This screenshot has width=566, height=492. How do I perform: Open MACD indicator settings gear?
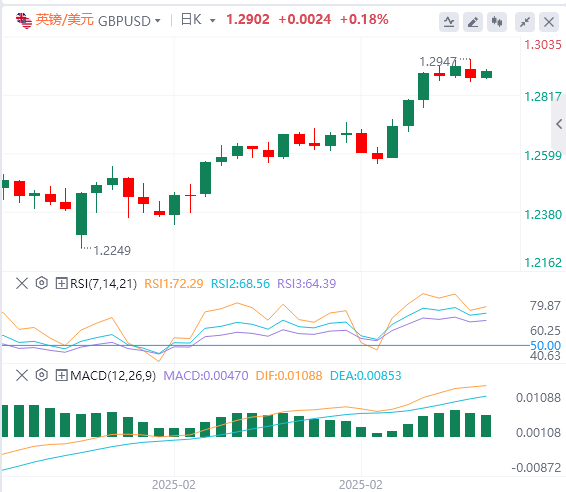(42, 375)
